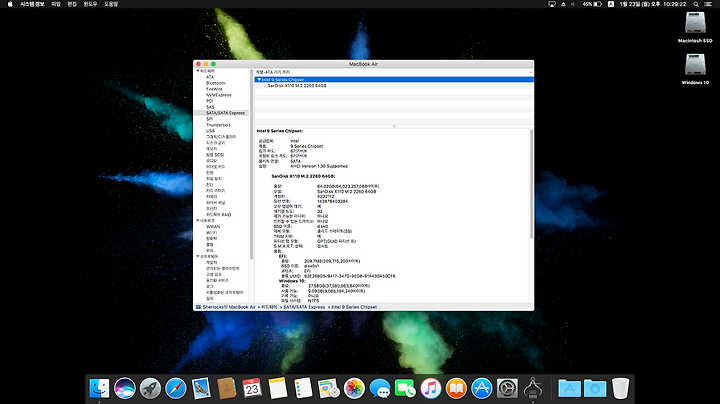Viewport: 720px width, 404px height.
Task: Click volume speaker icon in menu bar
Action: (x=573, y=4)
